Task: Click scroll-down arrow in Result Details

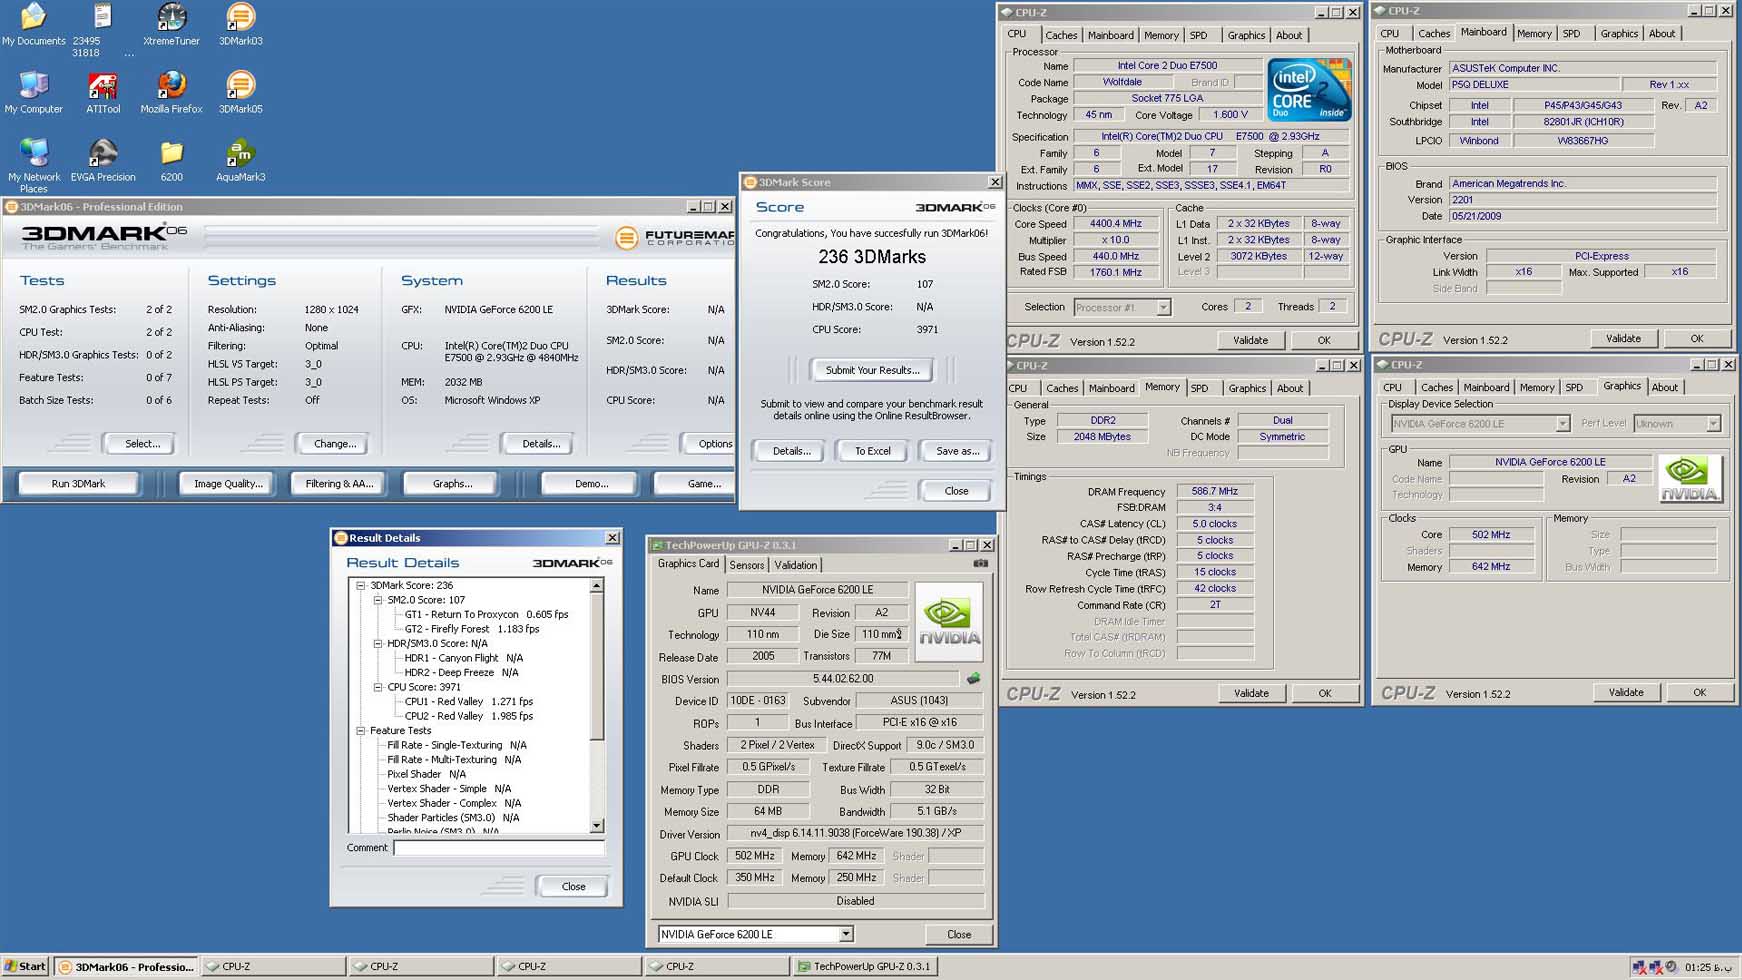Action: click(597, 826)
